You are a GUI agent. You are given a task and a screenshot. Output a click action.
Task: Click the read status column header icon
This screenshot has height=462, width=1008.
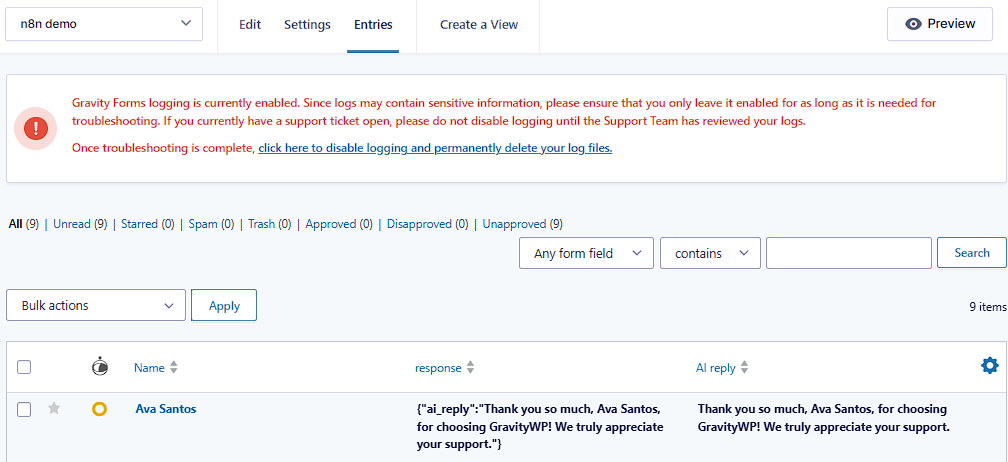(x=99, y=367)
